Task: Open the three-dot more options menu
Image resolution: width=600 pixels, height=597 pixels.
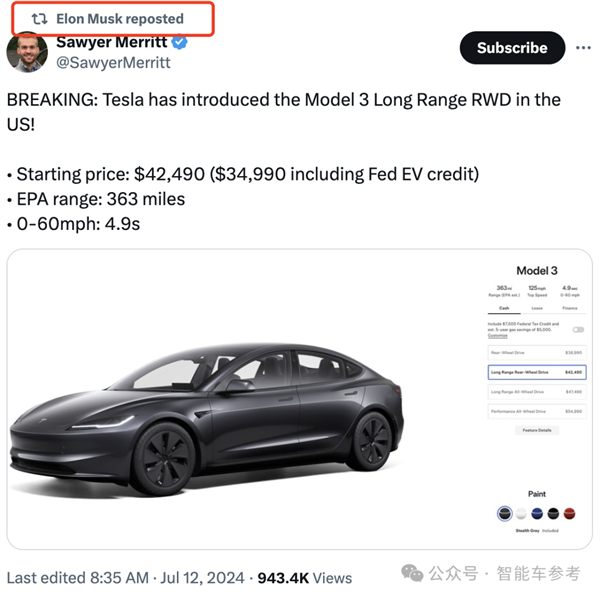Action: [x=577, y=48]
